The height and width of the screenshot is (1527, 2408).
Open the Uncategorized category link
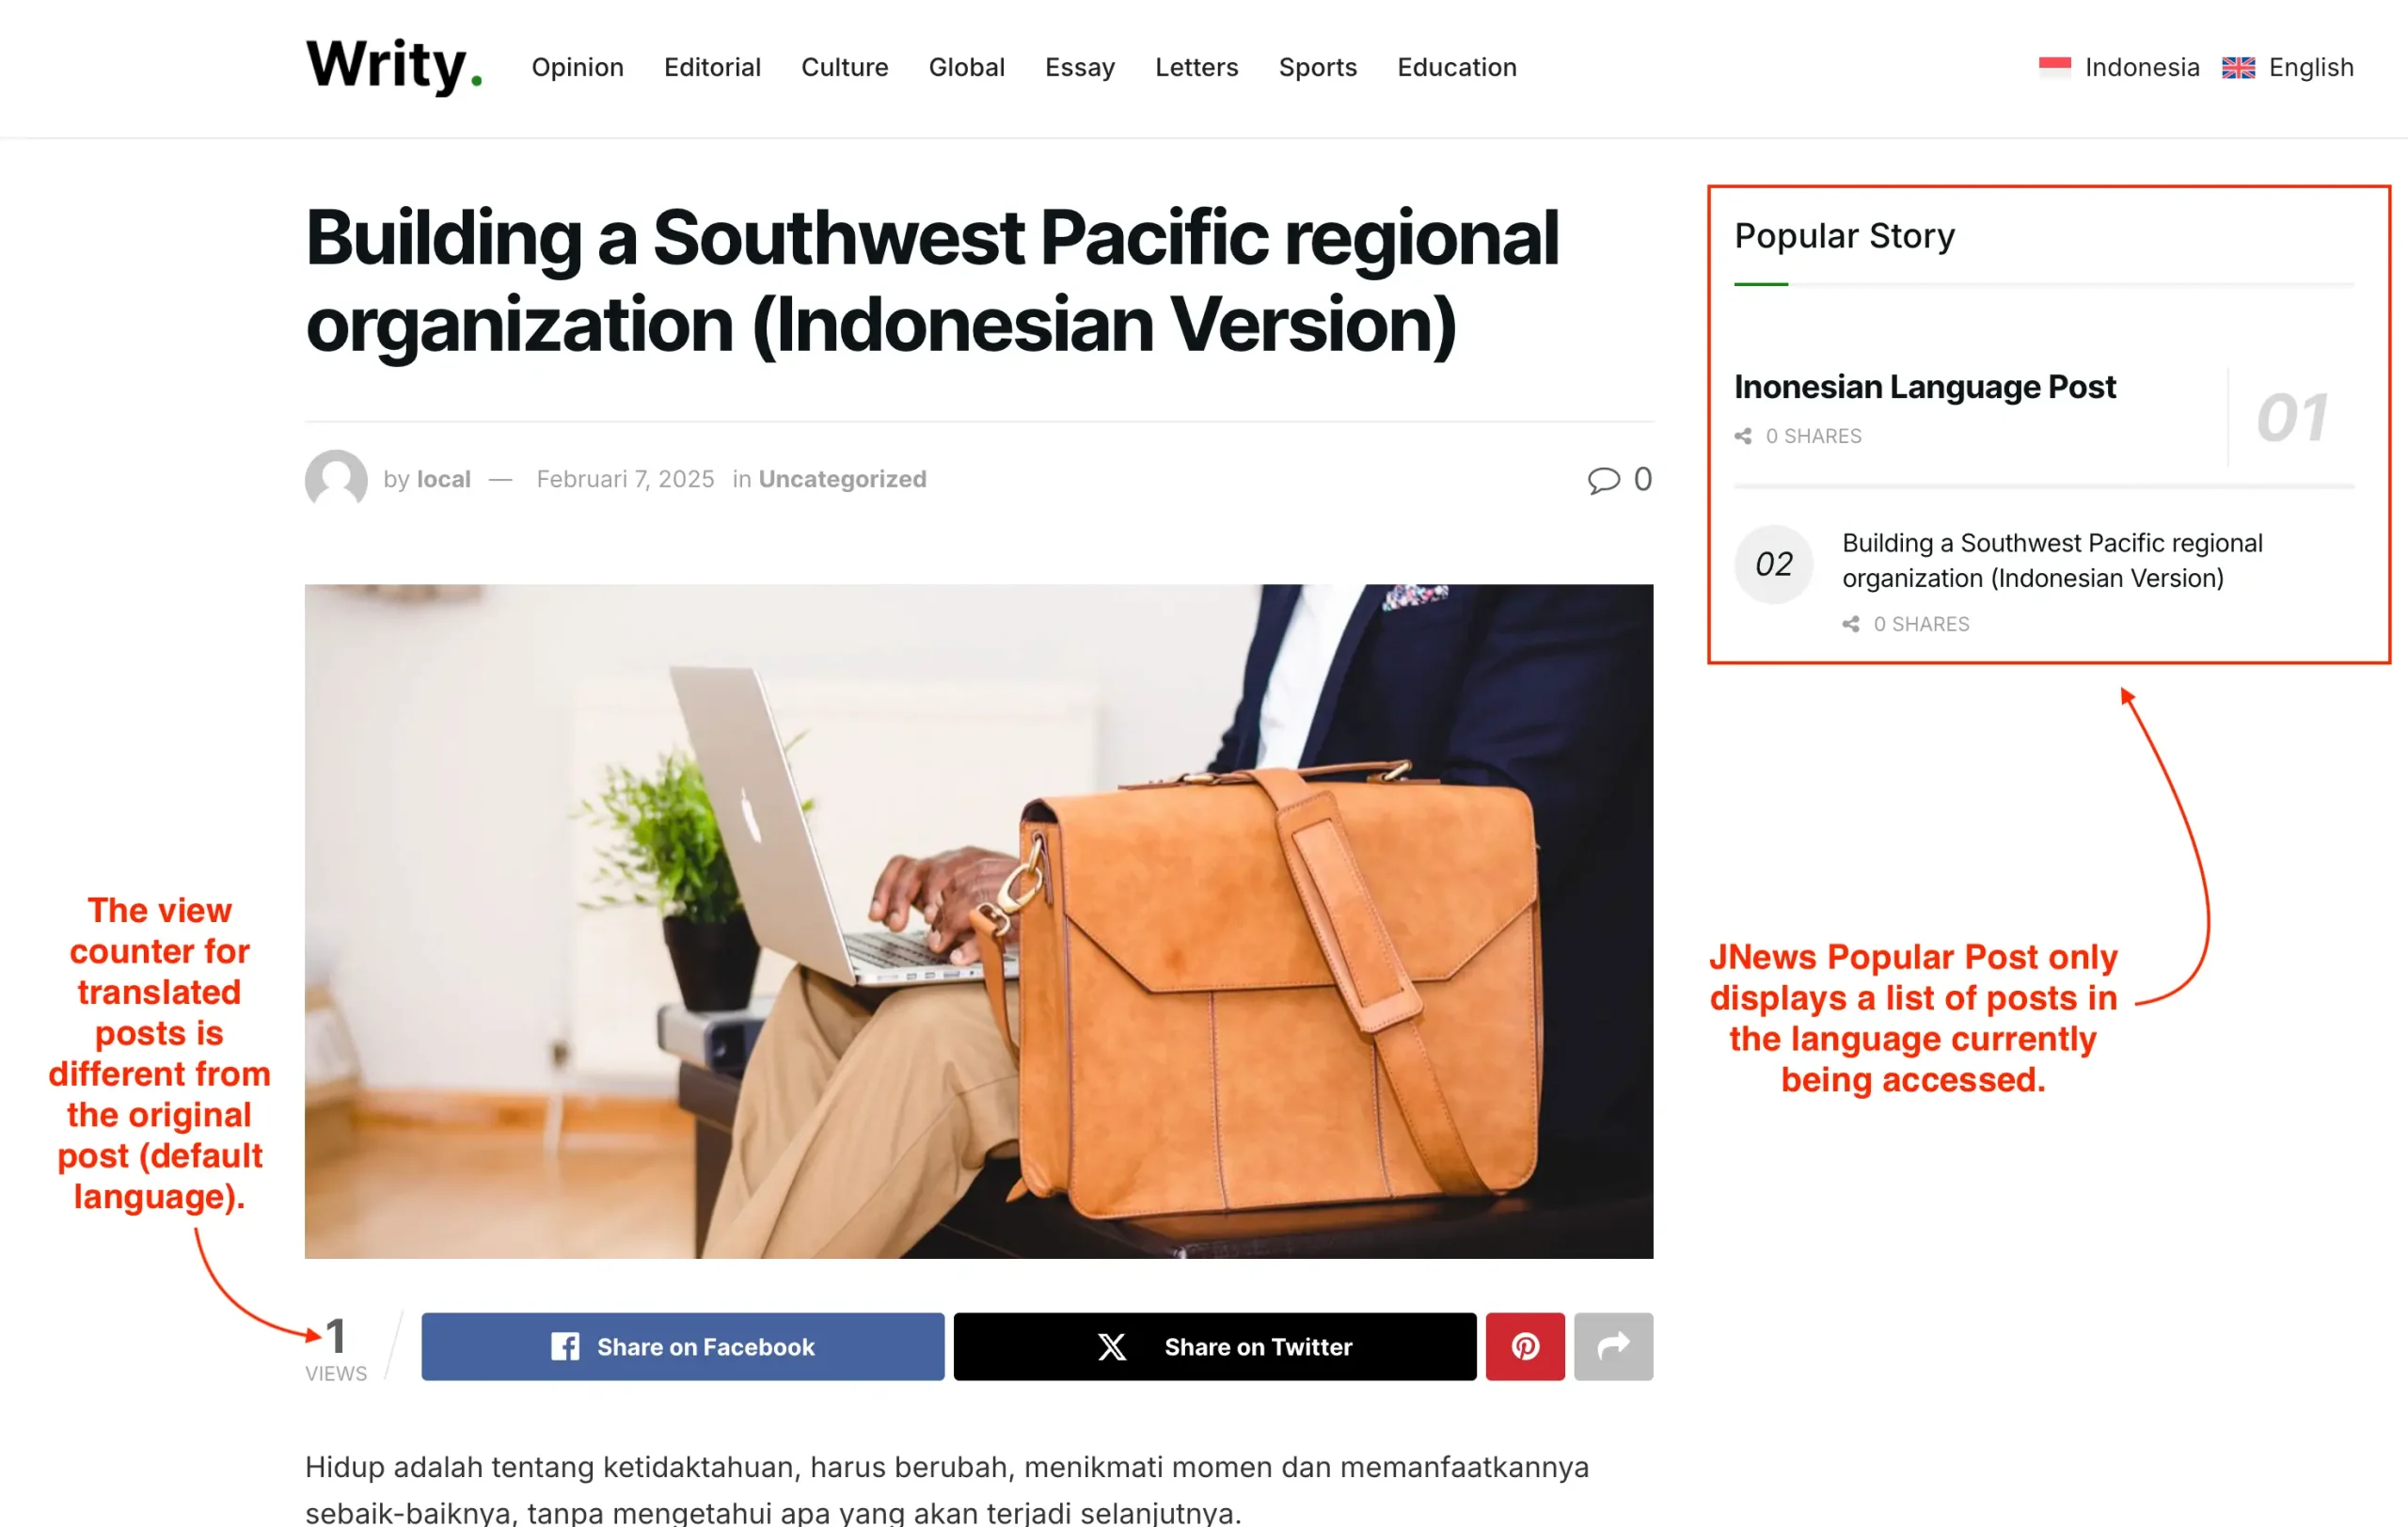pos(842,479)
